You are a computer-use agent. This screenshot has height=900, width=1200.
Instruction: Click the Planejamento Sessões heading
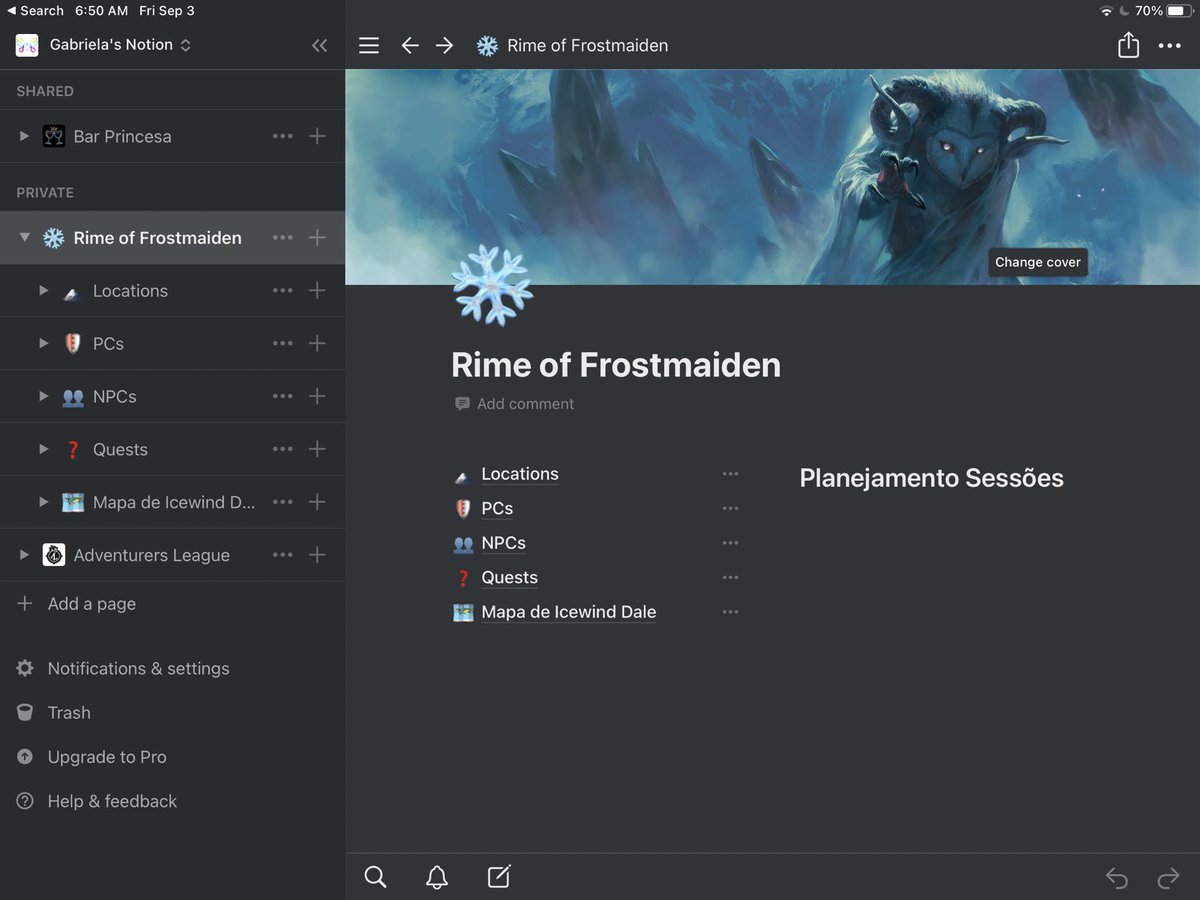tap(931, 478)
